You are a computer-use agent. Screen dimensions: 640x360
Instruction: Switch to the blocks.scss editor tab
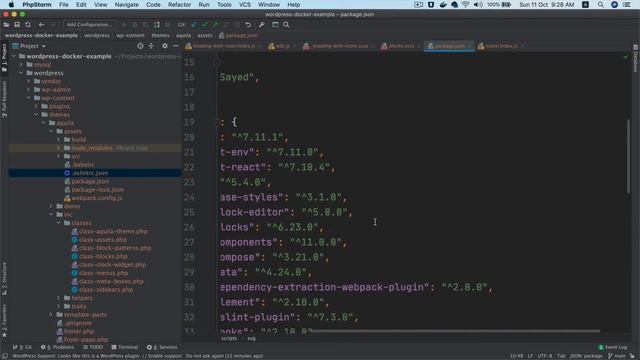click(x=401, y=46)
